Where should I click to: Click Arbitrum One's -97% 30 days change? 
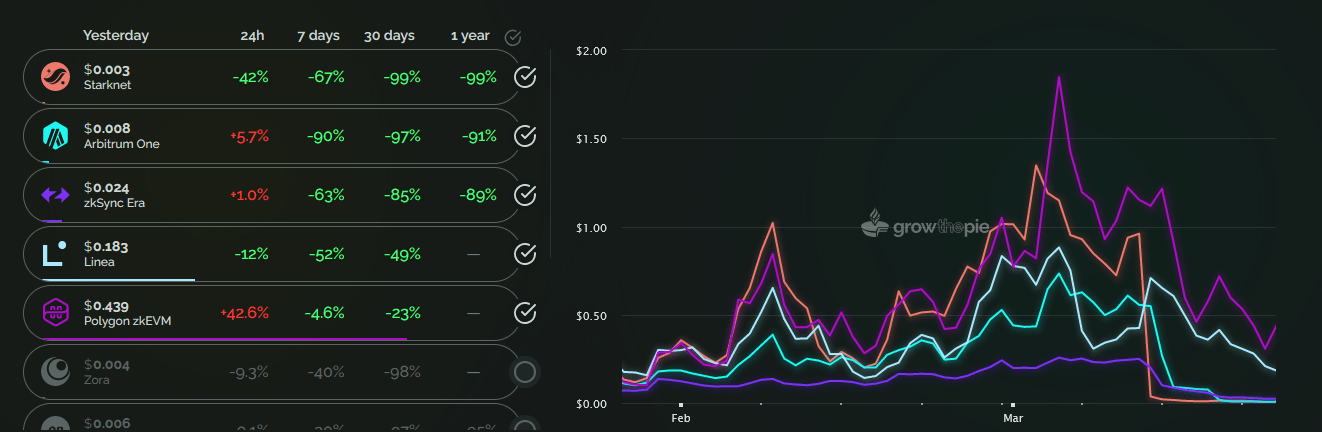pyautogui.click(x=402, y=136)
